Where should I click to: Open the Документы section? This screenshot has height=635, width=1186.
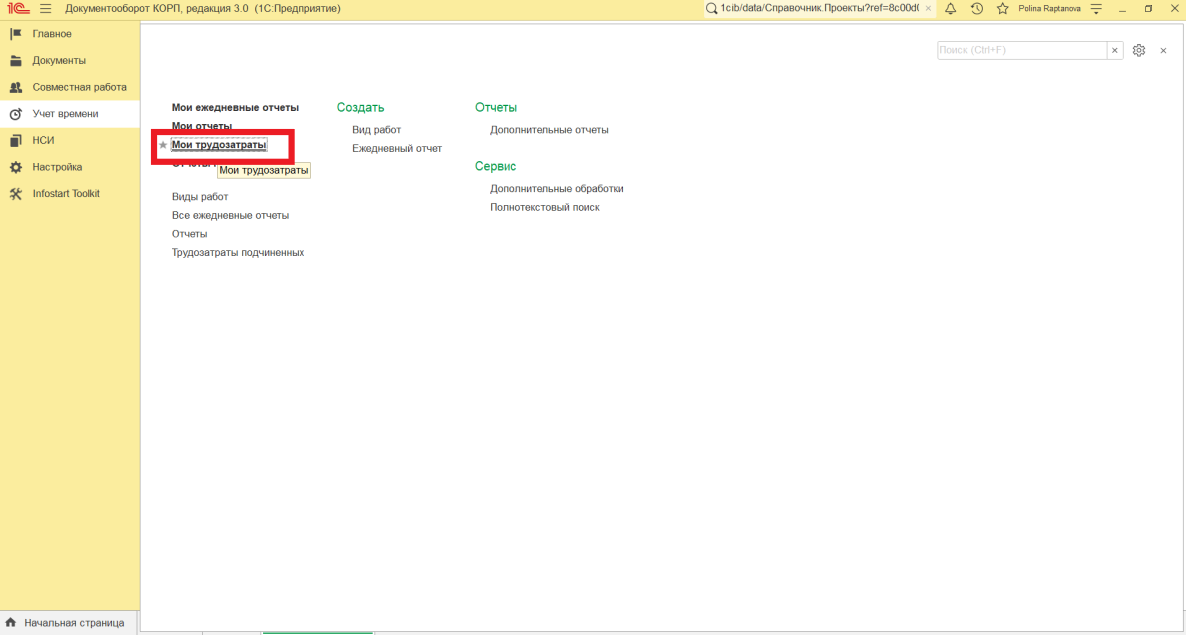[59, 60]
